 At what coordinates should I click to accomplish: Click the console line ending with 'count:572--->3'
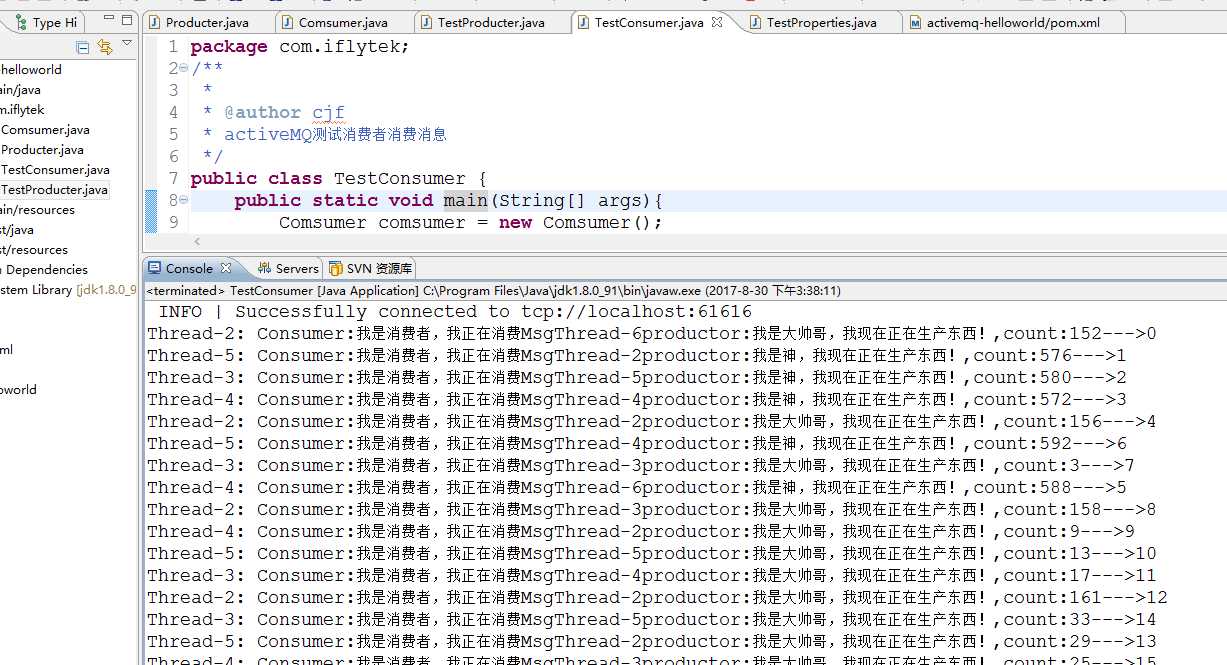point(637,399)
